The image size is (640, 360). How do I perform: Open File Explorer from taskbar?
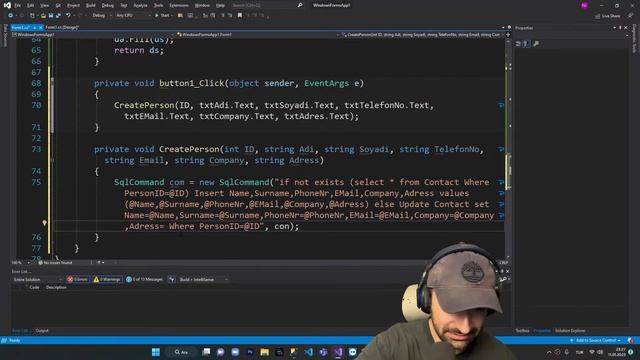click(x=264, y=352)
